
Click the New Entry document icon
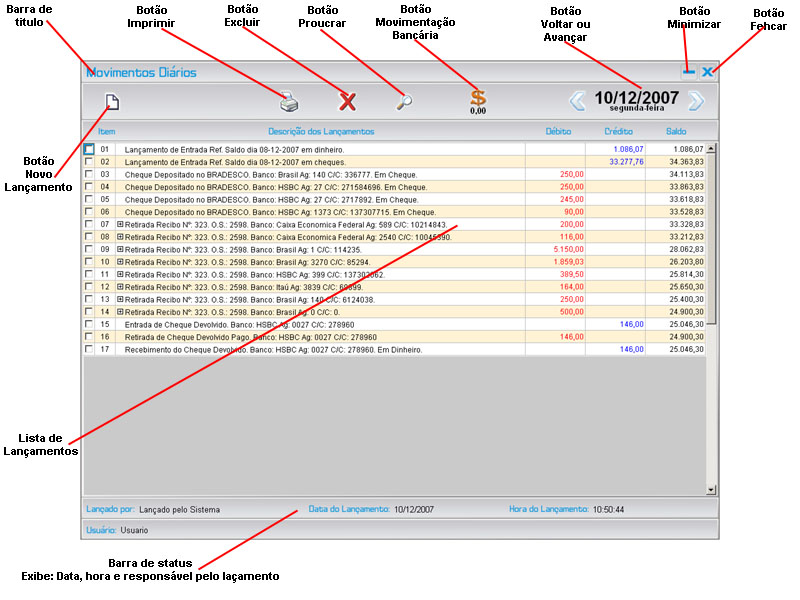pos(112,100)
